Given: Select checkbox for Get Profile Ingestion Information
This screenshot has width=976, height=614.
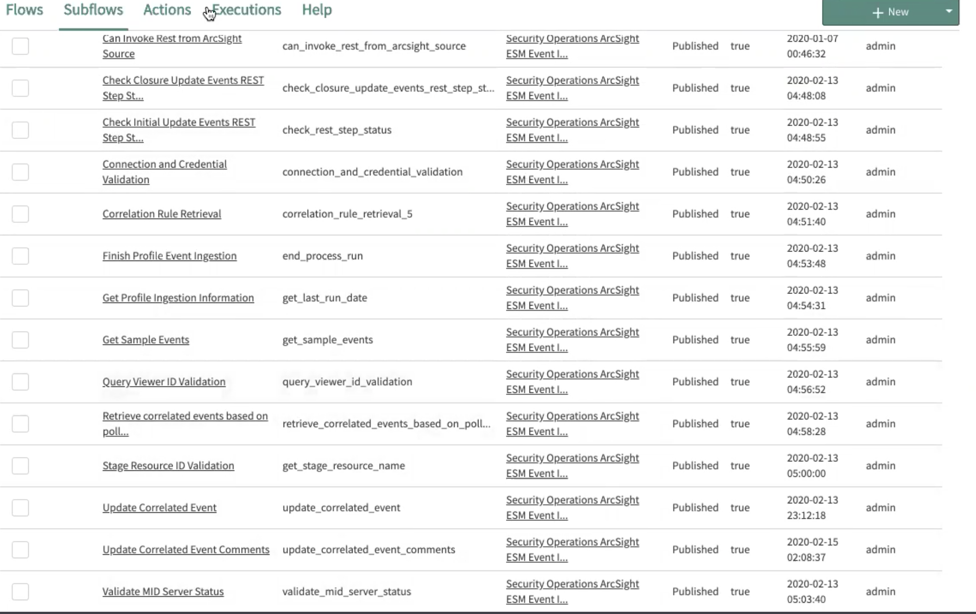Looking at the screenshot, I should (21, 298).
